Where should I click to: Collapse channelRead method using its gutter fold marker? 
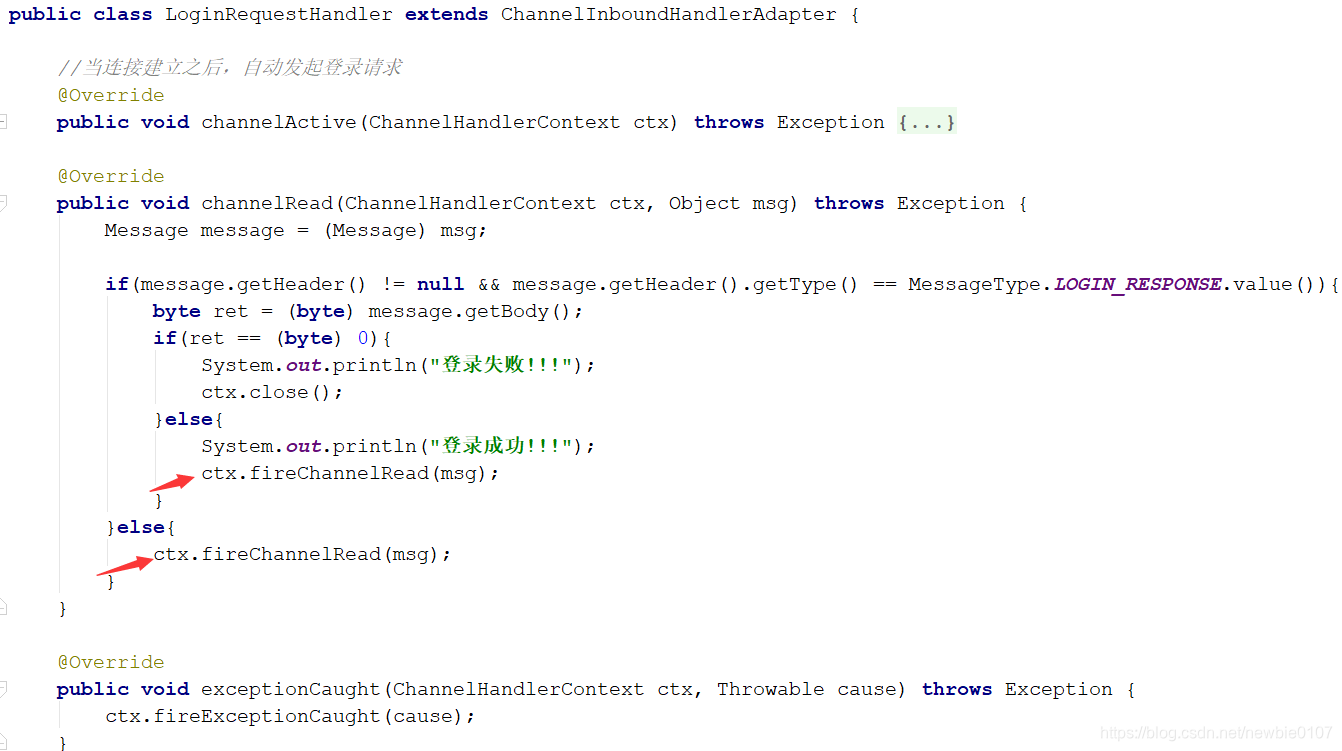click(x=3, y=203)
